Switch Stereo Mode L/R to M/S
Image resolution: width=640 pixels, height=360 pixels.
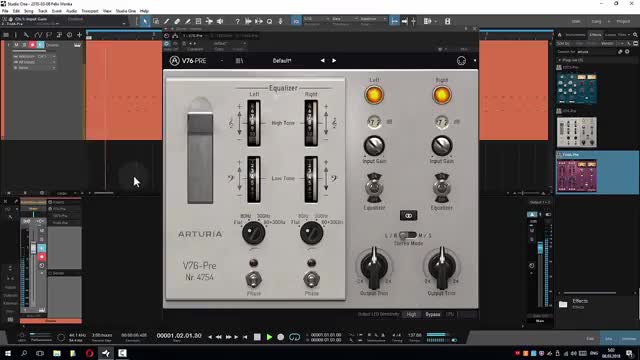[x=408, y=236]
